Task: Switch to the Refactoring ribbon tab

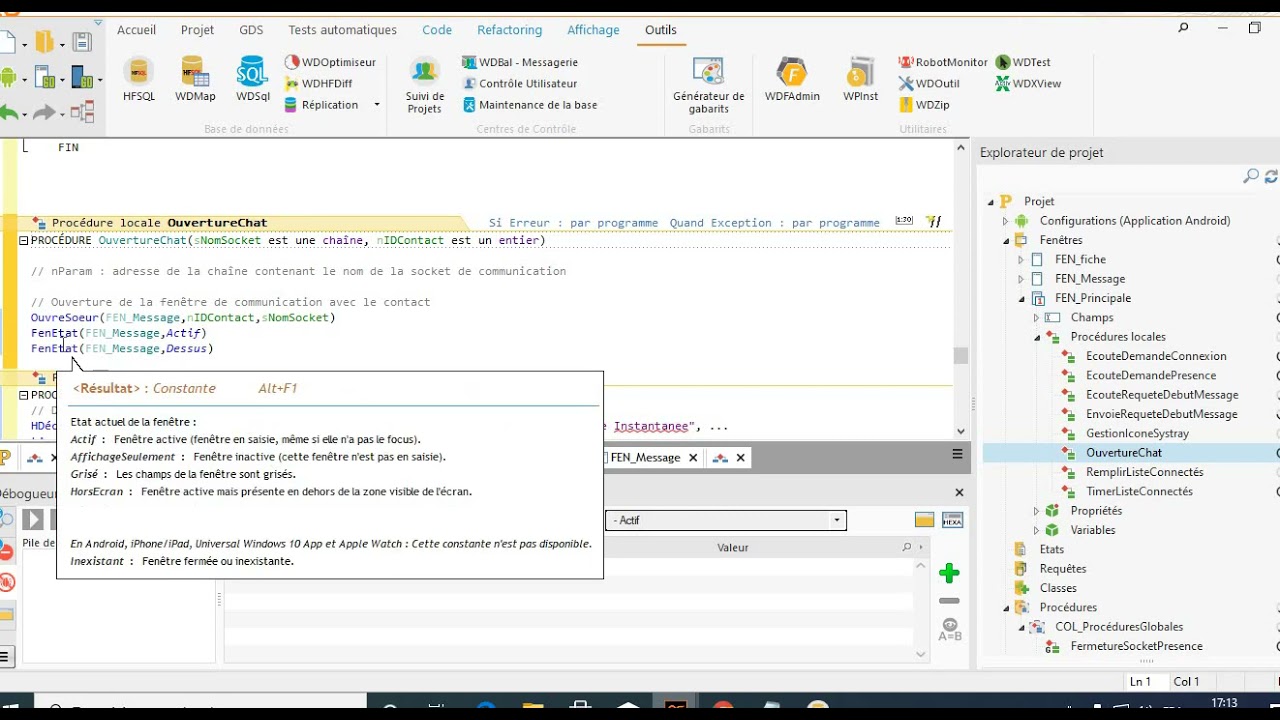Action: (x=510, y=30)
